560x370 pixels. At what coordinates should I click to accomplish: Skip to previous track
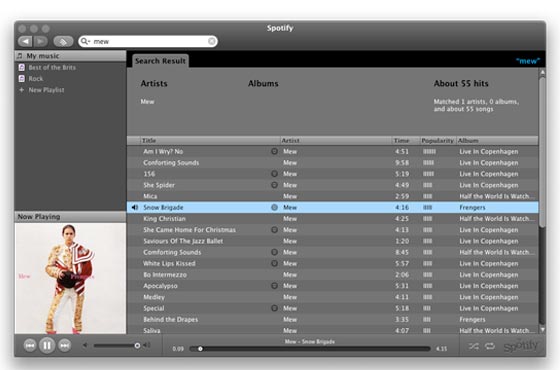coord(30,345)
